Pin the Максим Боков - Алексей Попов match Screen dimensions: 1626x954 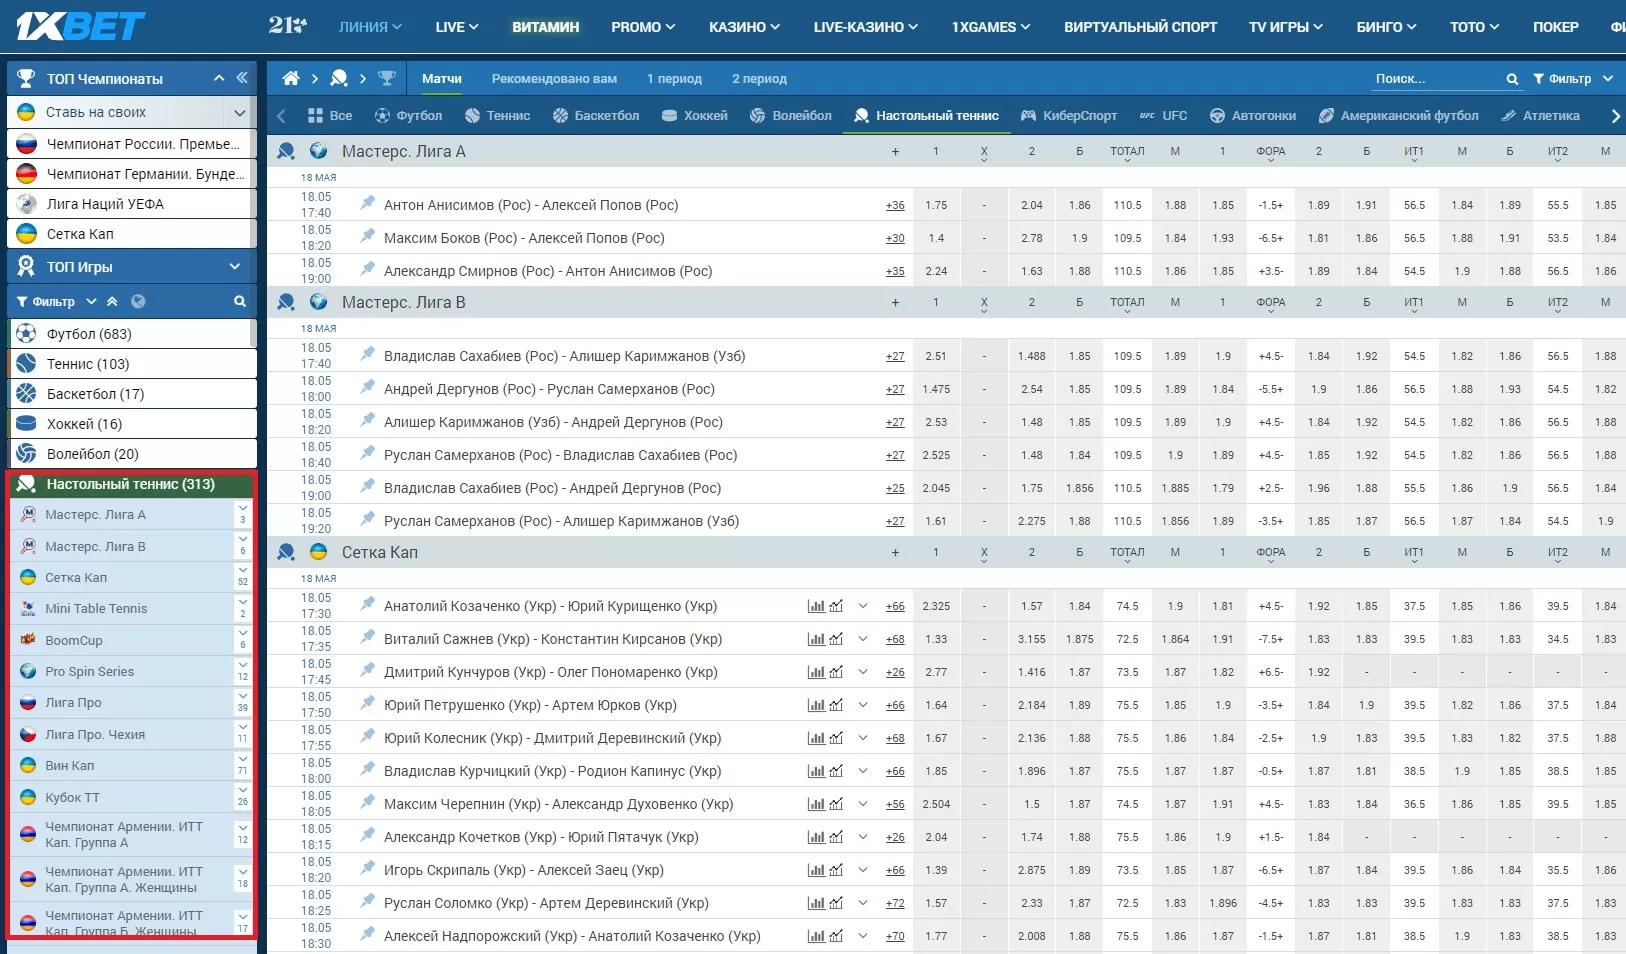(368, 237)
